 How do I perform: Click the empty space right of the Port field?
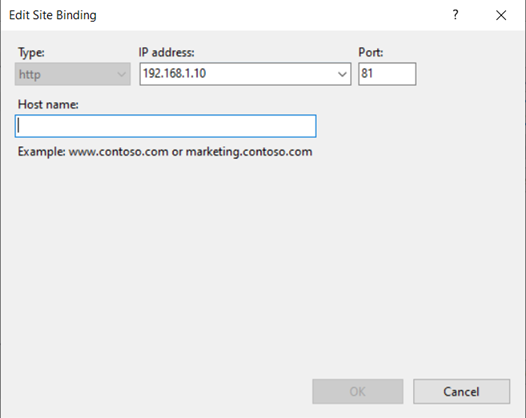[x=470, y=74]
